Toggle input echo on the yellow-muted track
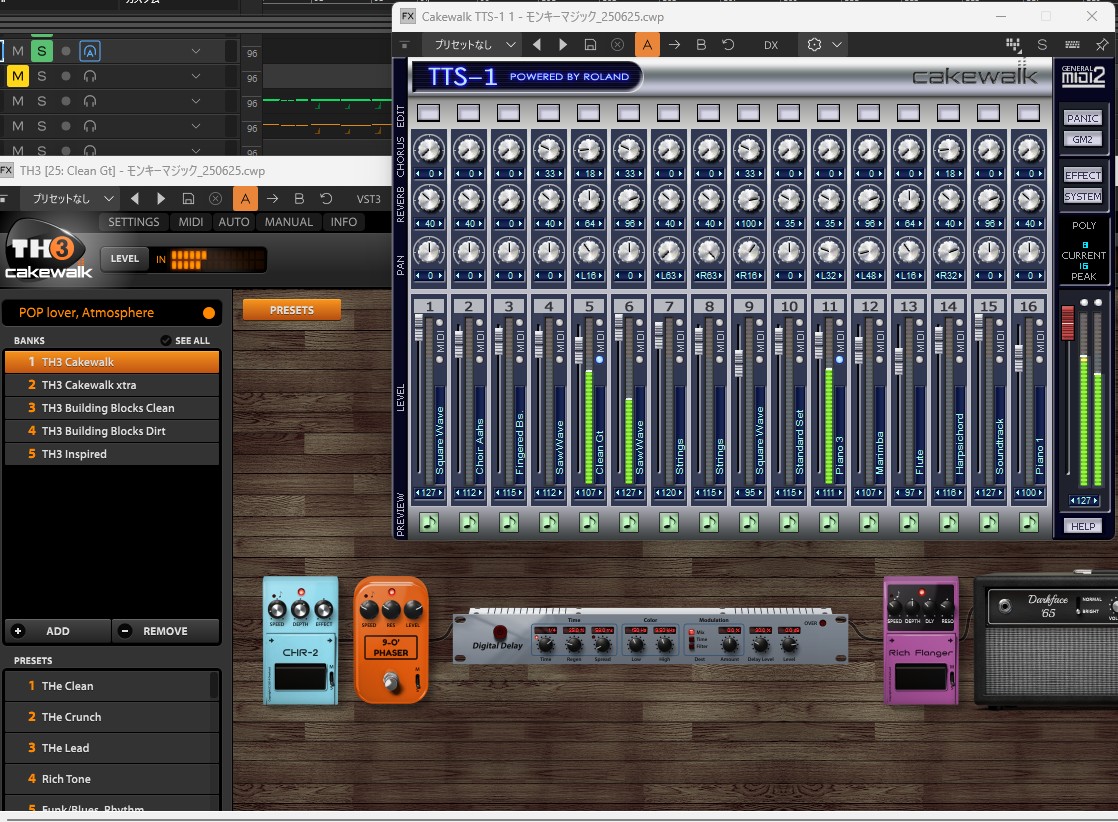The width and height of the screenshot is (1118, 822). (x=90, y=76)
